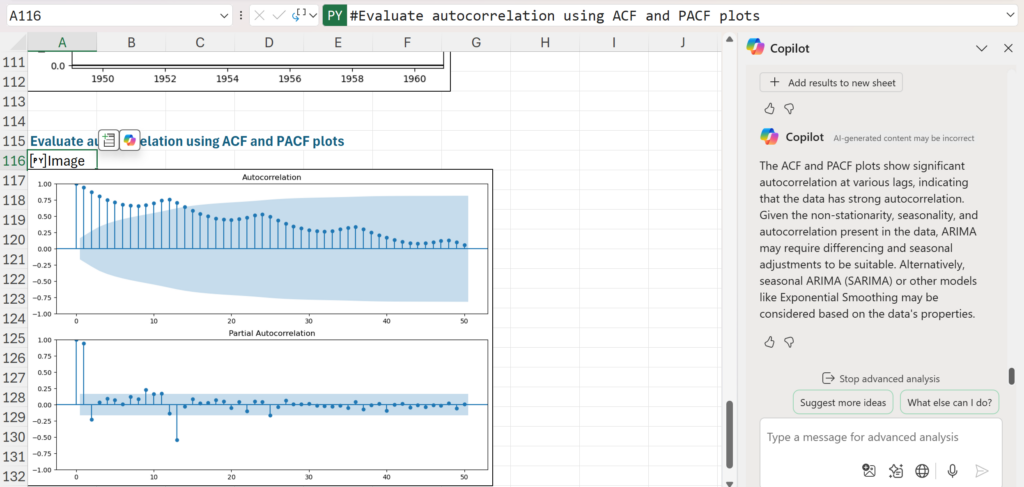The height and width of the screenshot is (487, 1024).
Task: Collapse the Copilot pane using the header chevron
Action: pos(982,48)
